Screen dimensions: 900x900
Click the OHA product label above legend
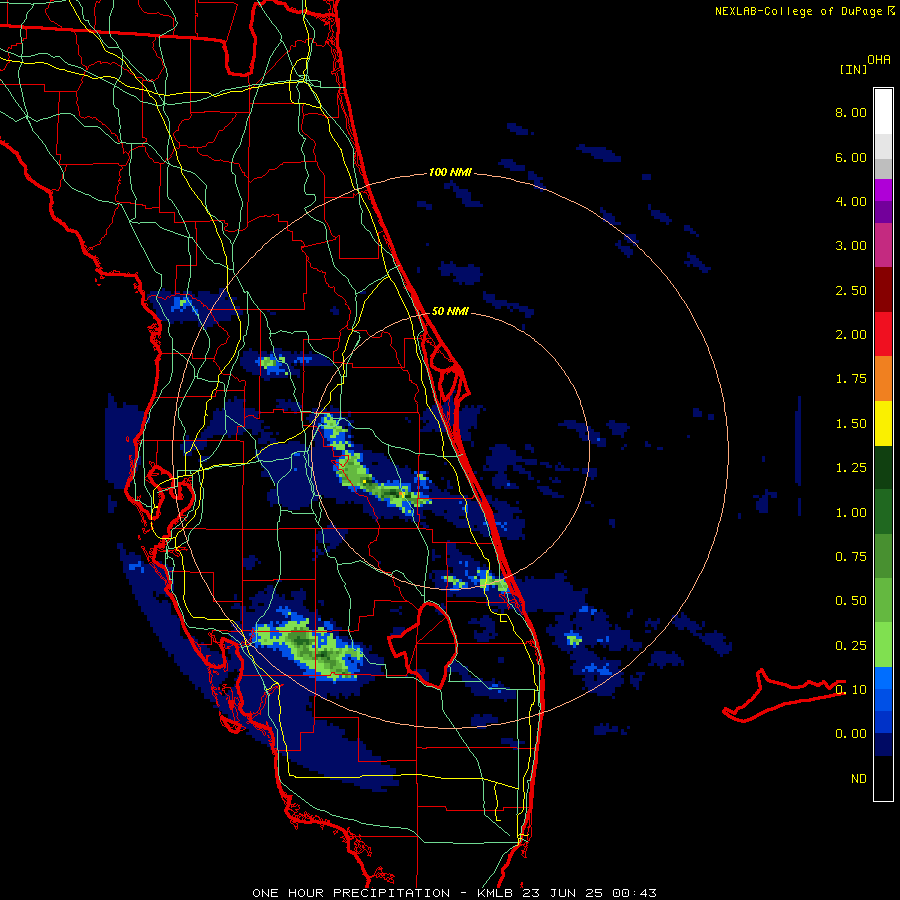click(879, 60)
